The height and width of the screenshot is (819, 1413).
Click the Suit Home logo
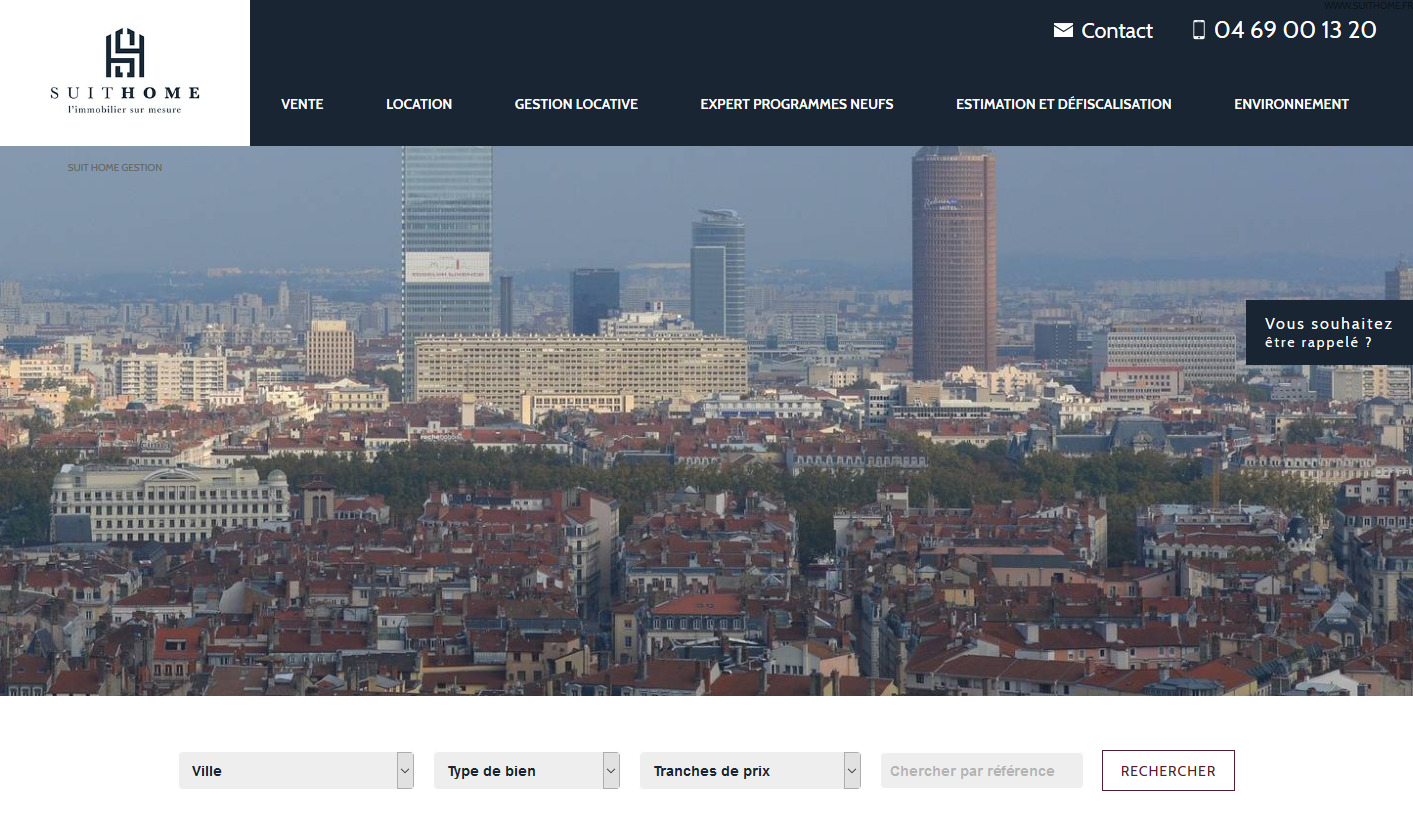(x=125, y=71)
